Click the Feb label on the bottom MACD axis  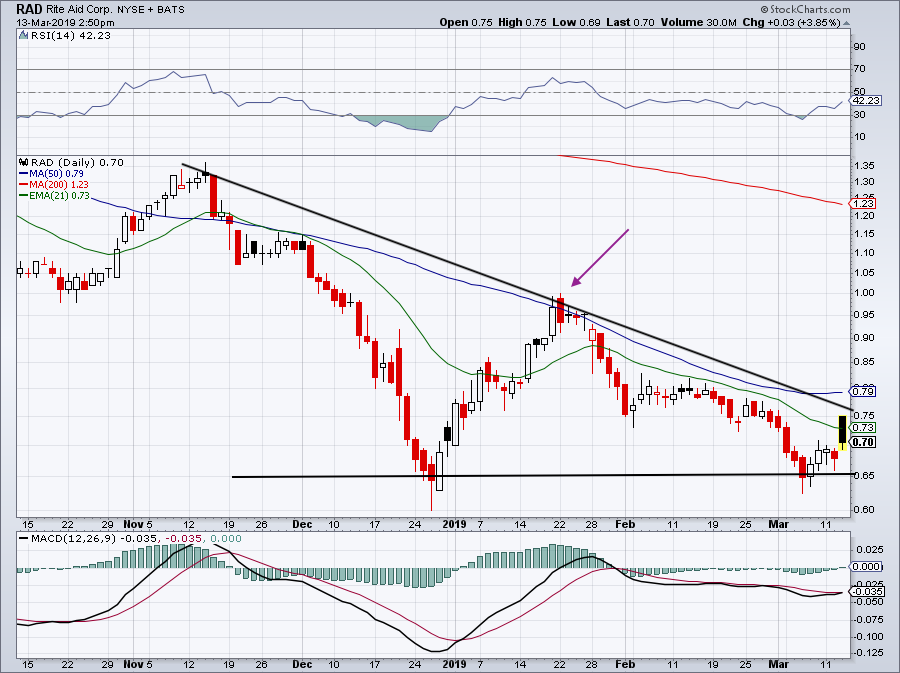[x=624, y=664]
